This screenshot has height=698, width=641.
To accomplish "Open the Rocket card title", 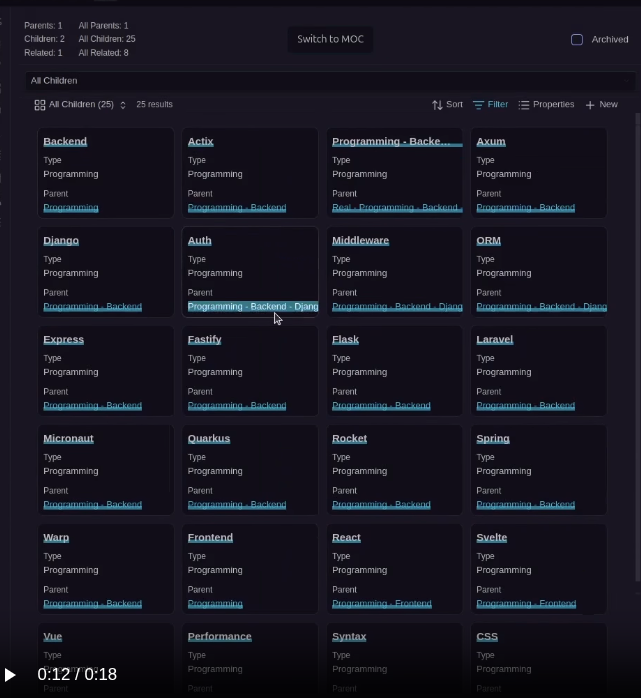I will point(349,439).
